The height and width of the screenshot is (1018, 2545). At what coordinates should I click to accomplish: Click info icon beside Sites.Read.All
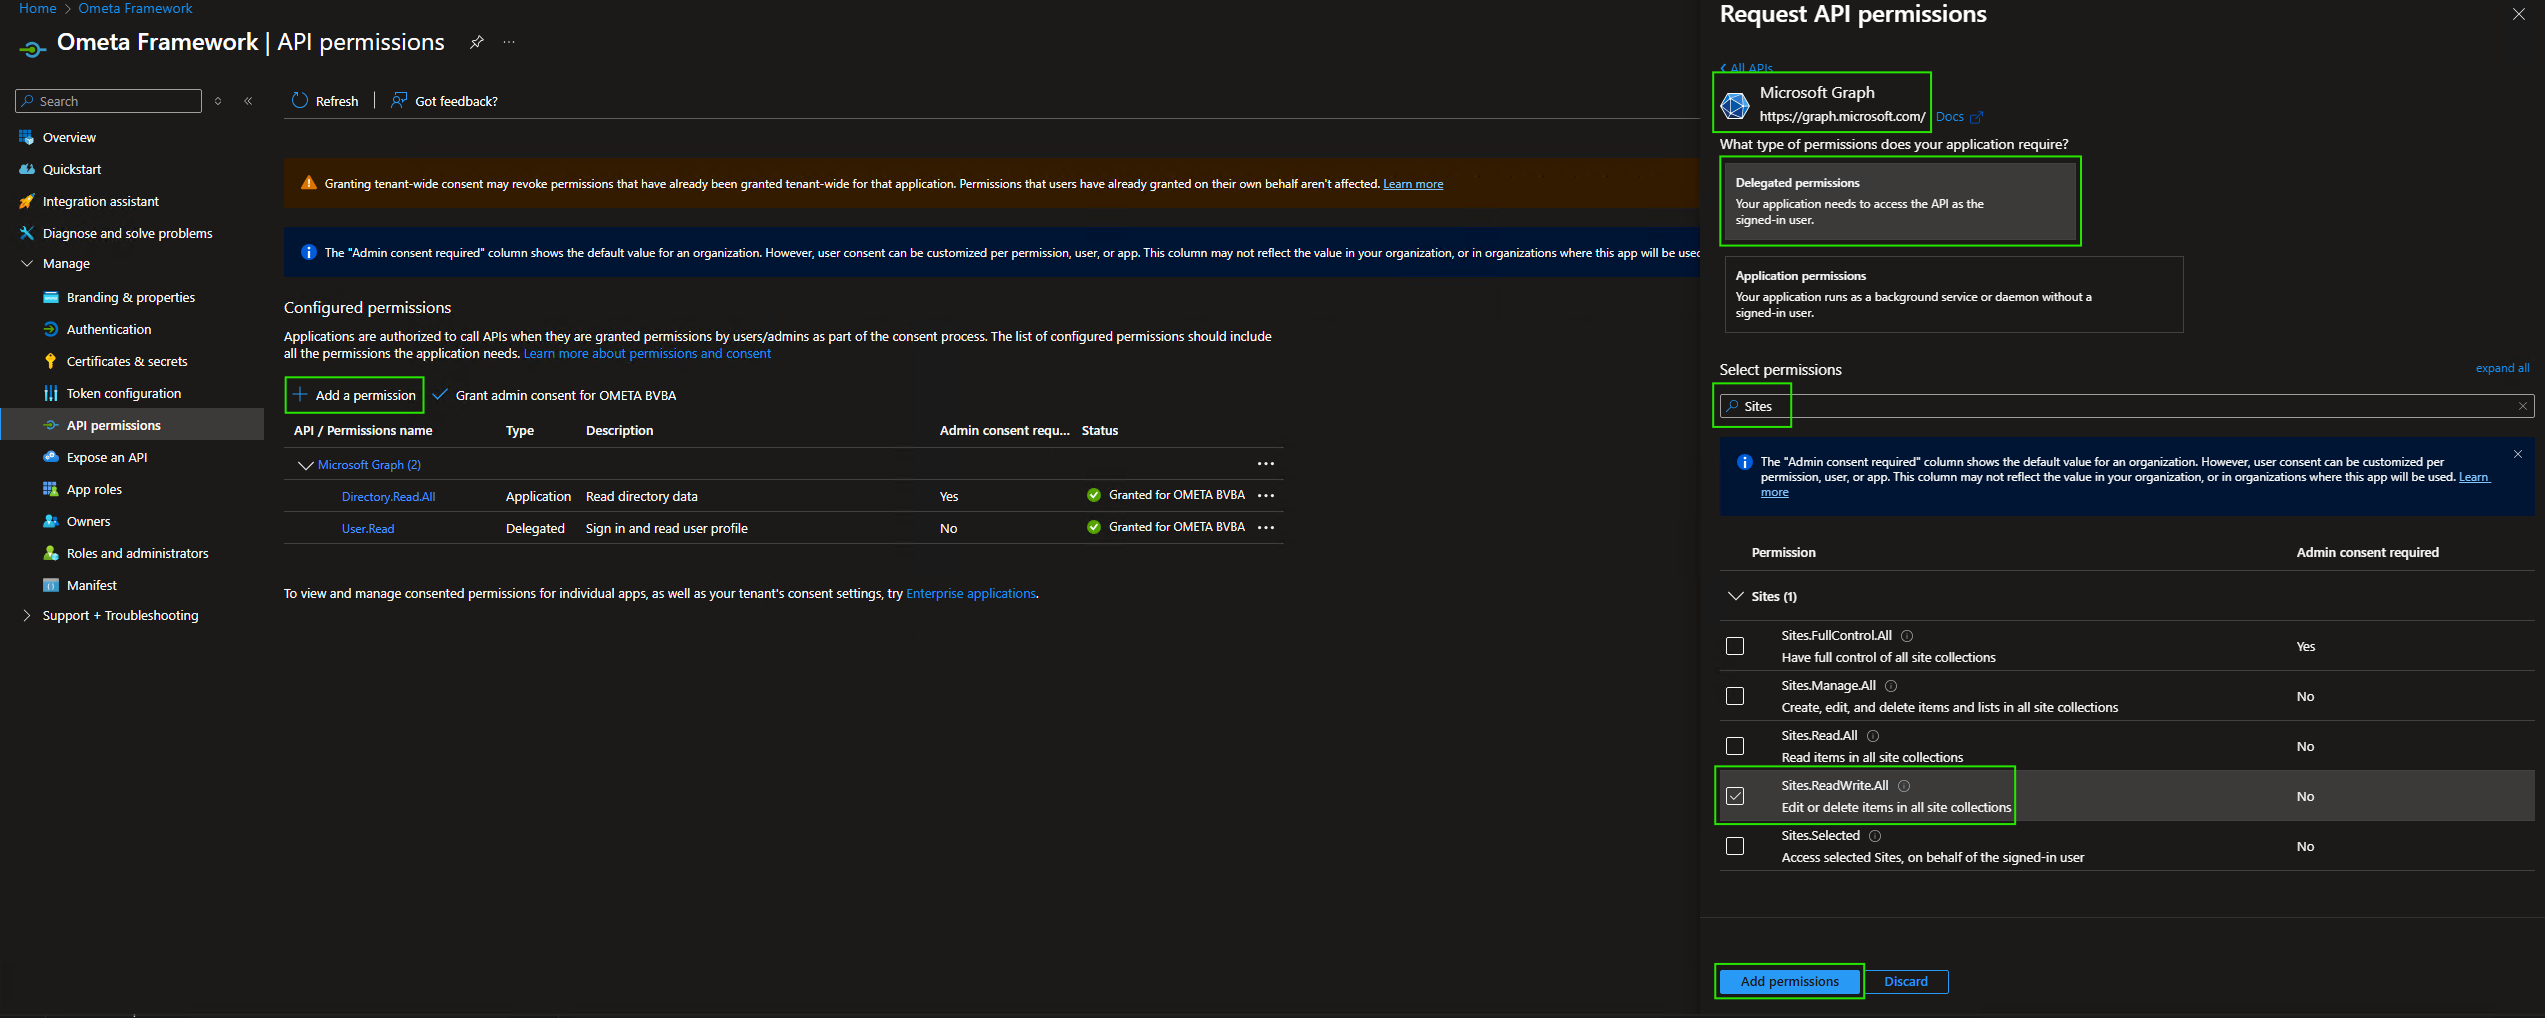pos(1873,736)
